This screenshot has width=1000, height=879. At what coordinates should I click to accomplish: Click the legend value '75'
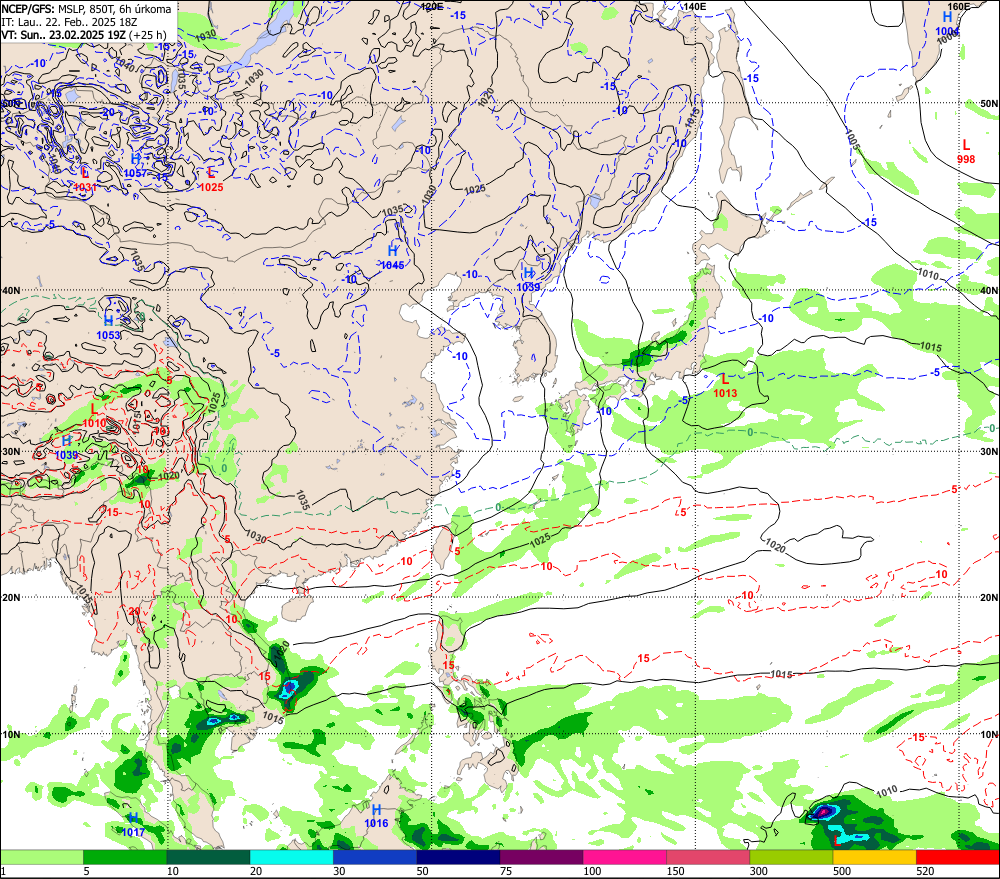click(x=506, y=871)
